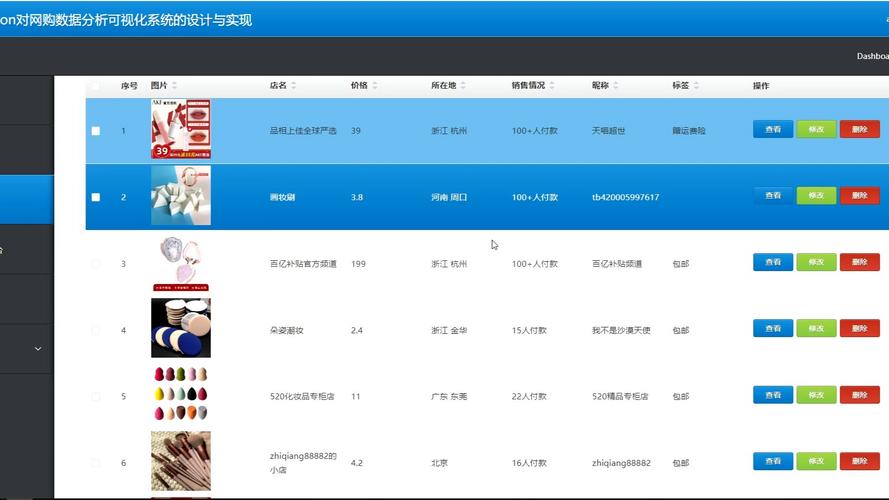Tick the checkbox for row 2 画妆刷
889x500 pixels.
(96, 197)
